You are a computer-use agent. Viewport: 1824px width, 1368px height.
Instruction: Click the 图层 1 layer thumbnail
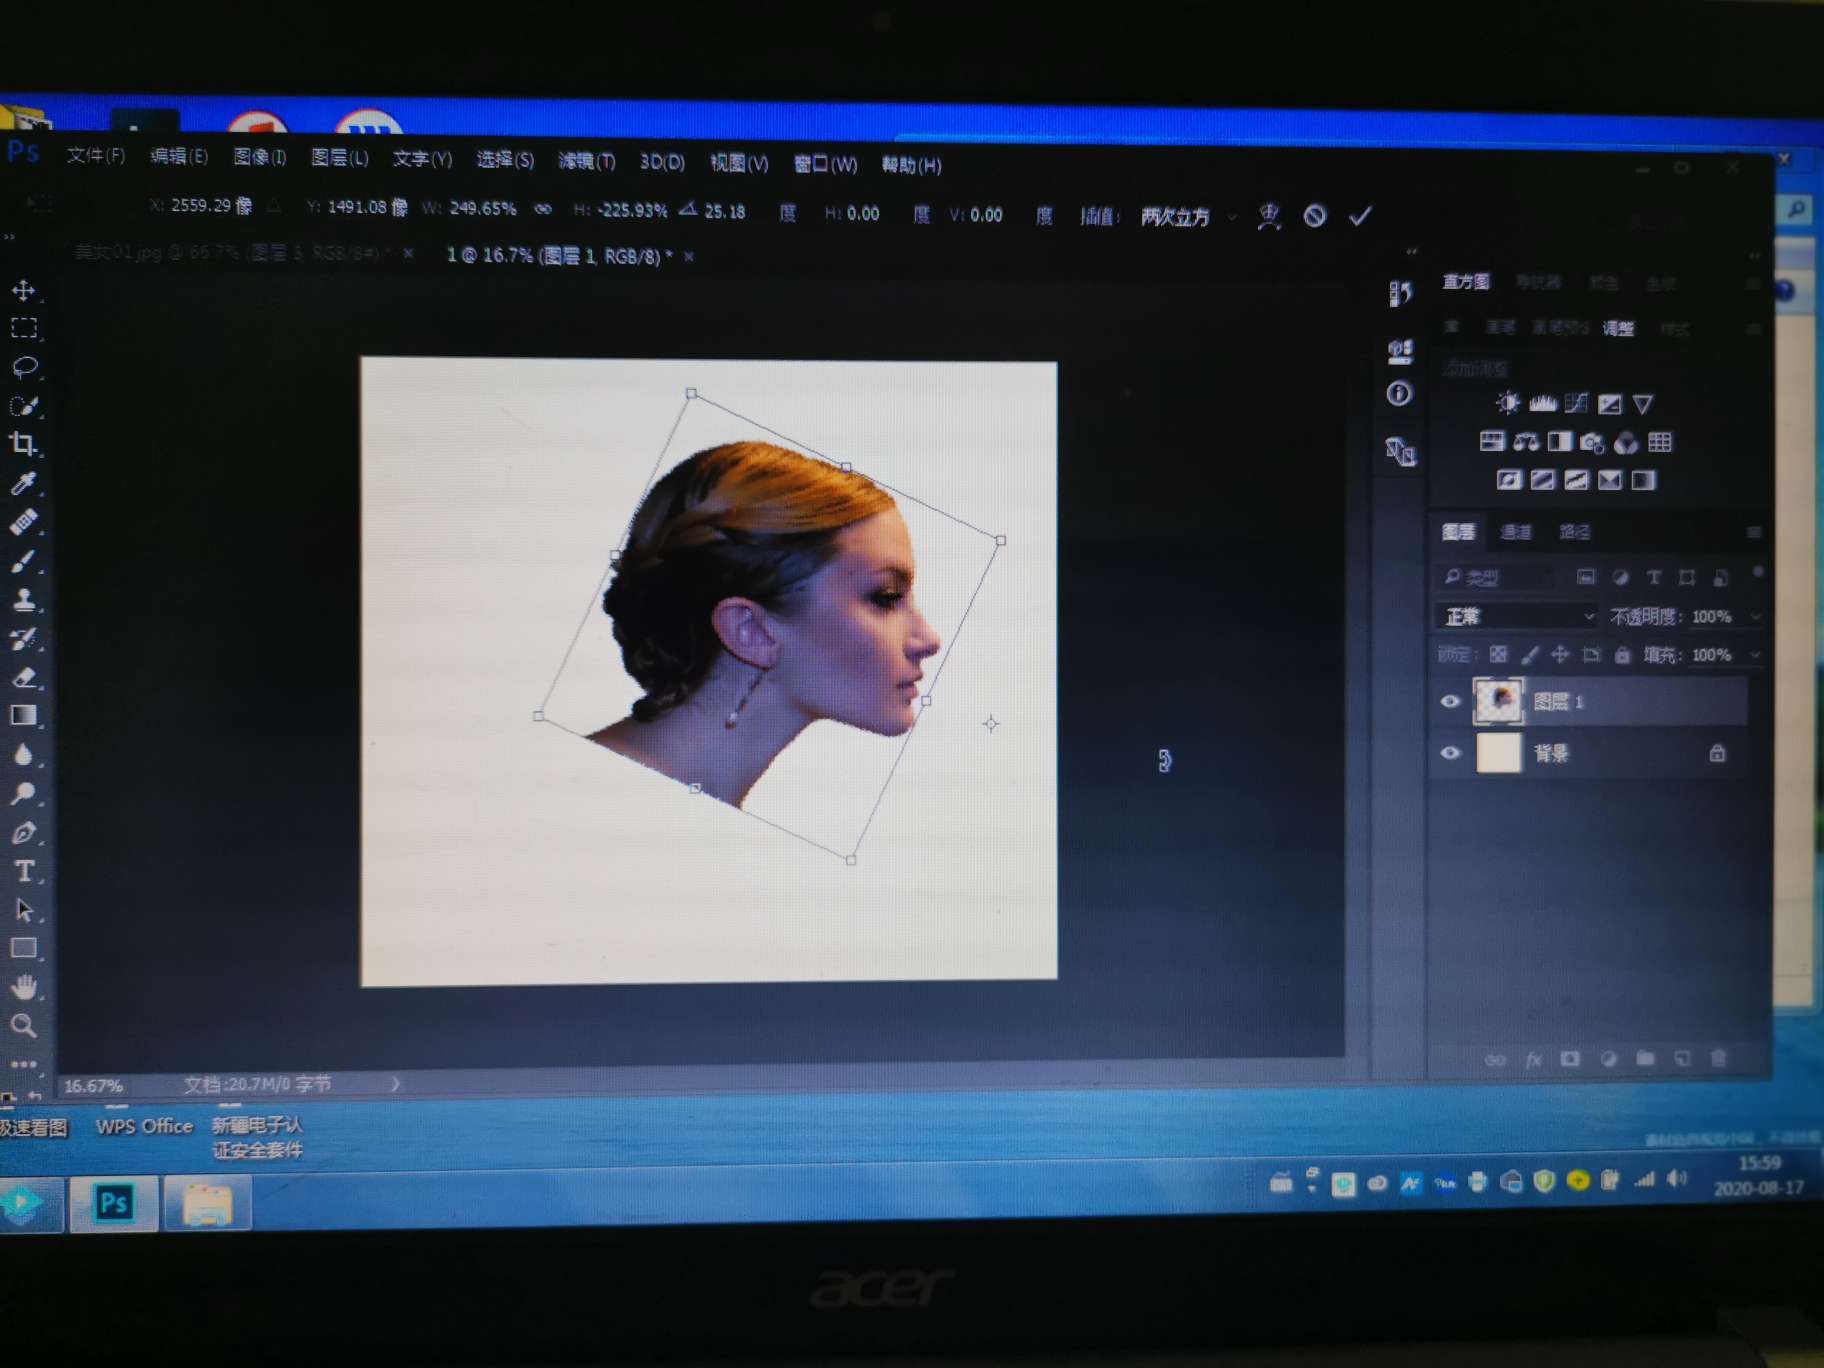pos(1498,701)
